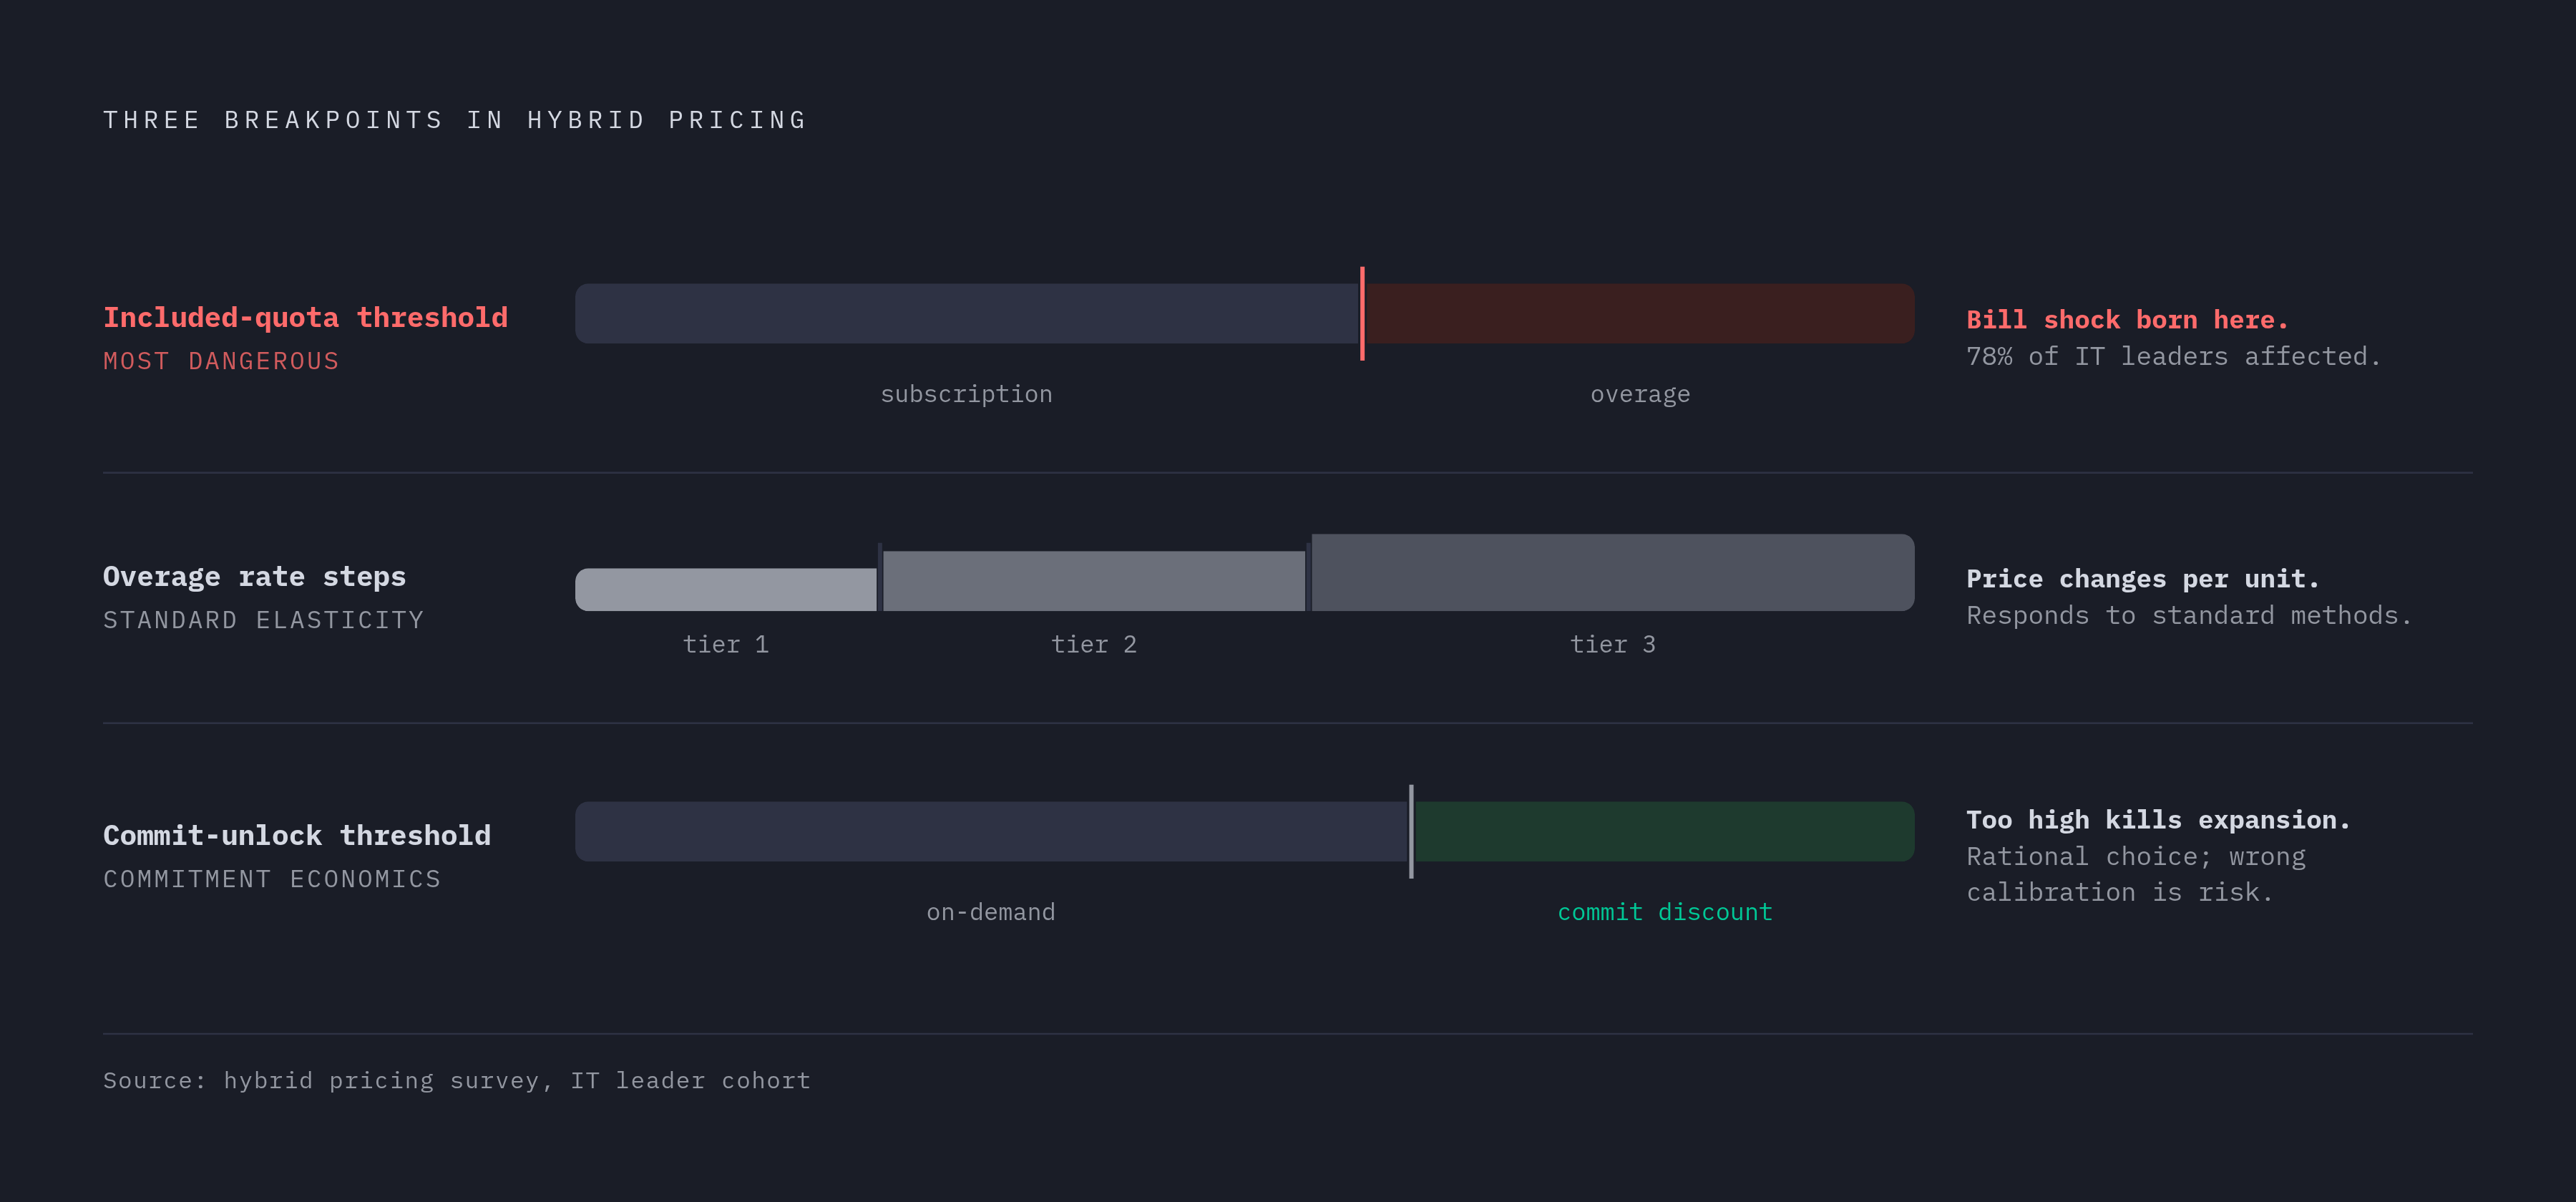Select 'Bill shock born here.' text
Viewport: 2576px width, 1202px height.
click(x=2127, y=319)
